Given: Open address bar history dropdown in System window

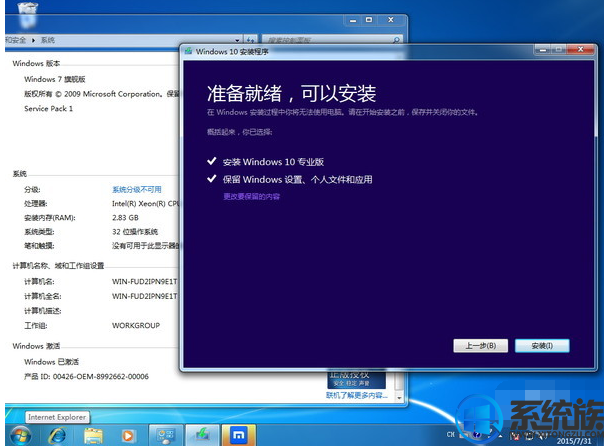Looking at the screenshot, I should pyautogui.click(x=238, y=40).
